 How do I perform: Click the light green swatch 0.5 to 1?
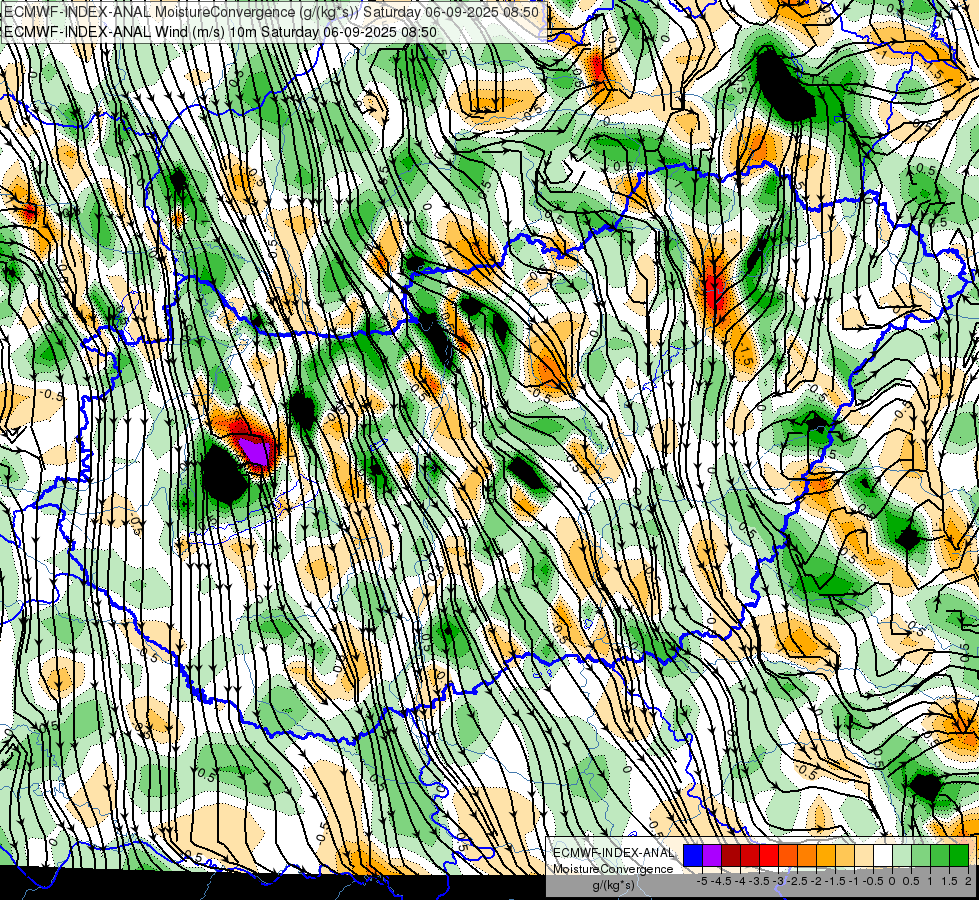point(921,855)
